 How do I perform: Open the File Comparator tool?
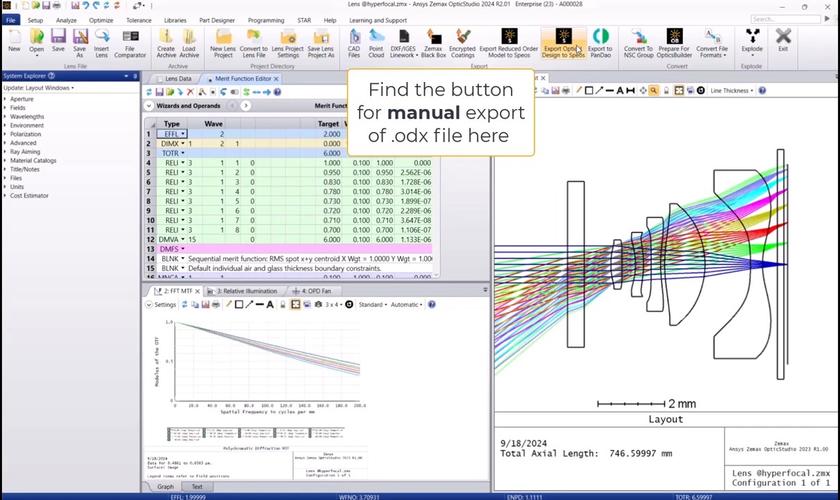(x=130, y=43)
